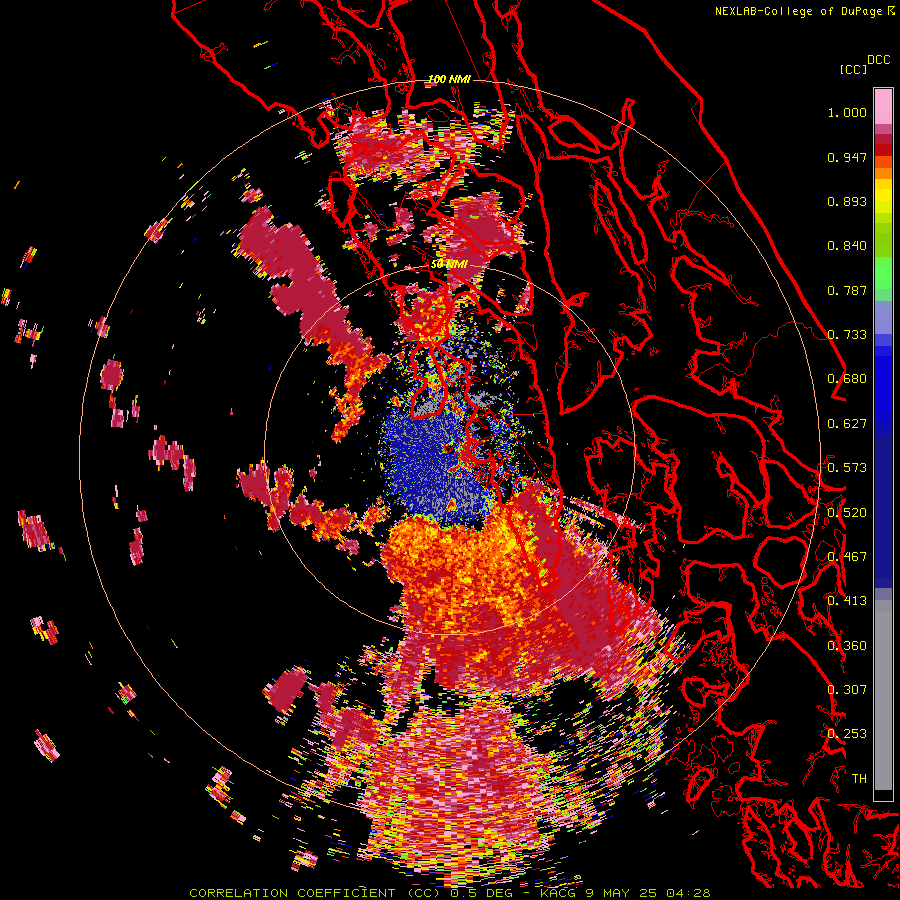Click the TH threshold label
The width and height of the screenshot is (900, 900).
tap(859, 779)
